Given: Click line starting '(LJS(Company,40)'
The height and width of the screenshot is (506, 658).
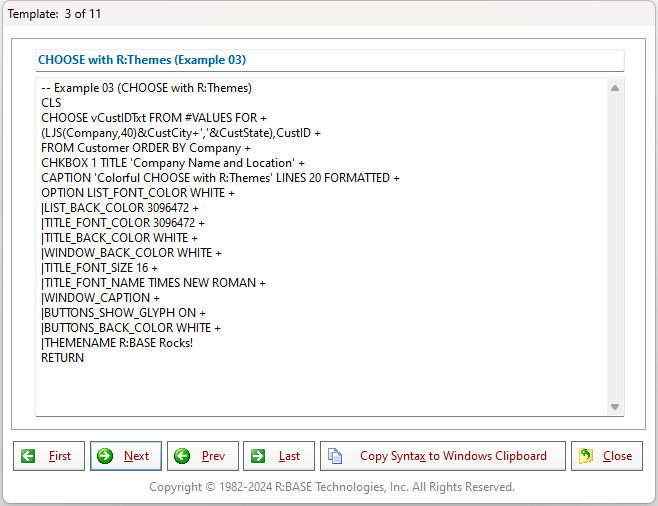Looking at the screenshot, I should tap(181, 133).
